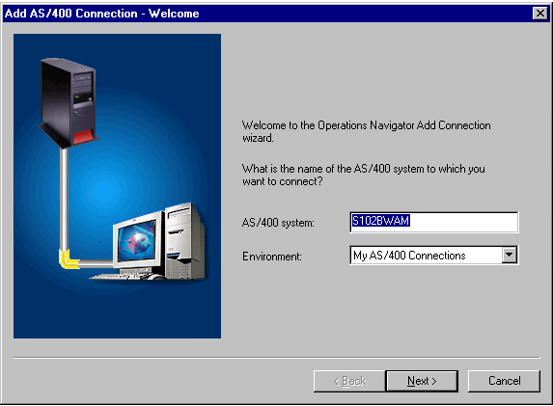The width and height of the screenshot is (553, 406).
Task: Select the My AS/400 Connections combo box
Action: (433, 255)
